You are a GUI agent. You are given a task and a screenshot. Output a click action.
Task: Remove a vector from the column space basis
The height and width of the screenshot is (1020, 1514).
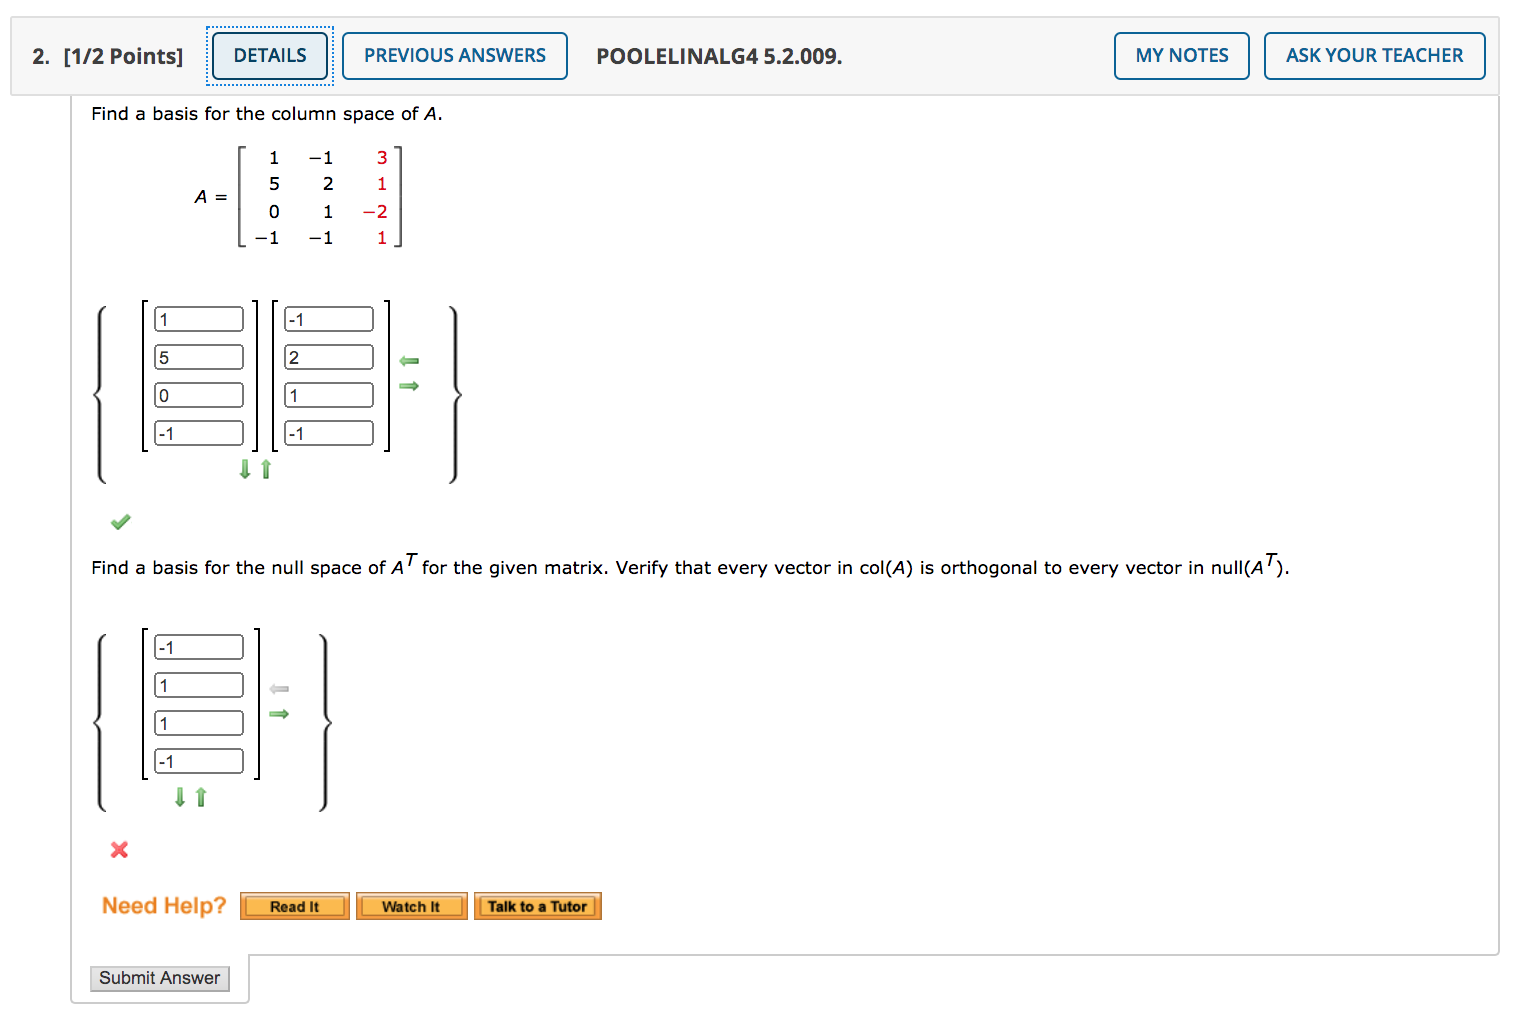pos(408,359)
